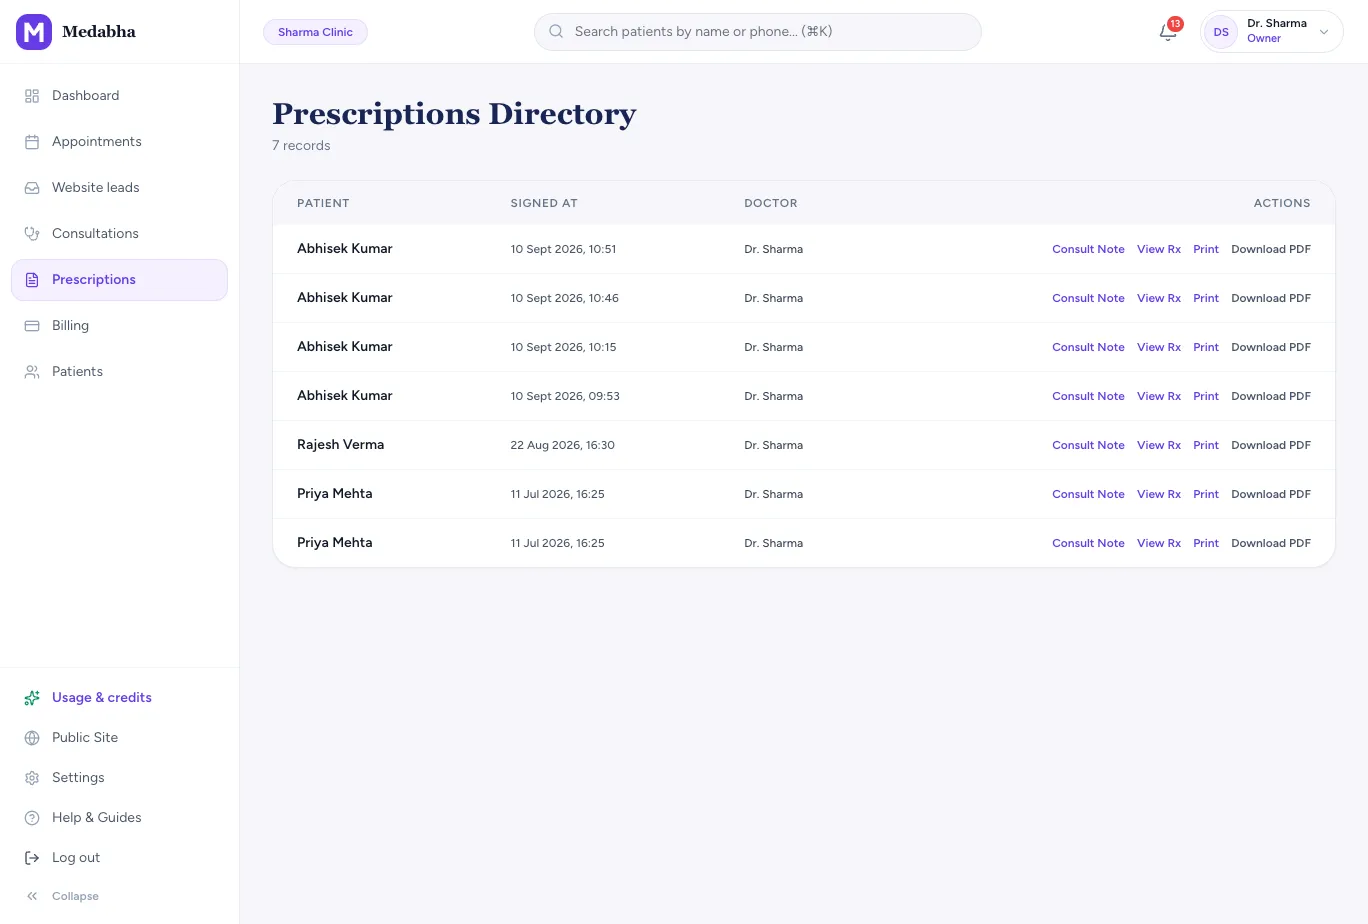Open Dashboard via its grid icon
This screenshot has width=1368, height=924.
32,96
